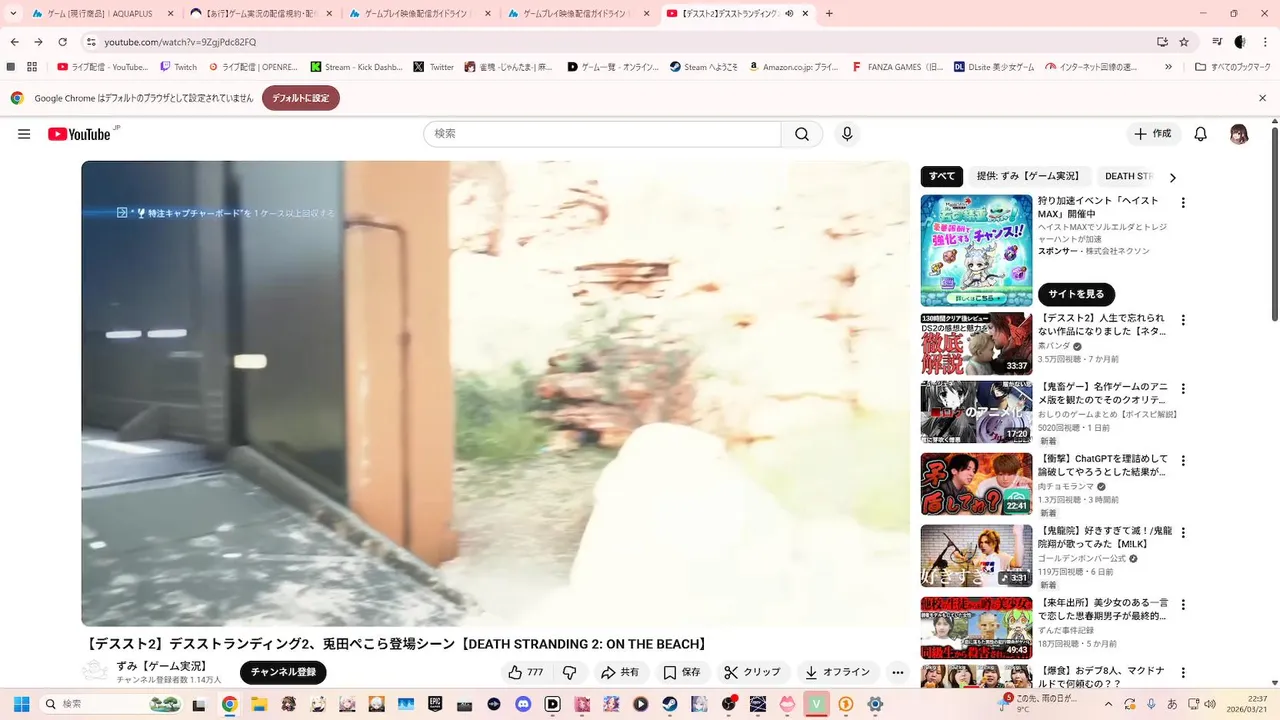
Task: Open File Explorer from the taskbar
Action: [259, 704]
